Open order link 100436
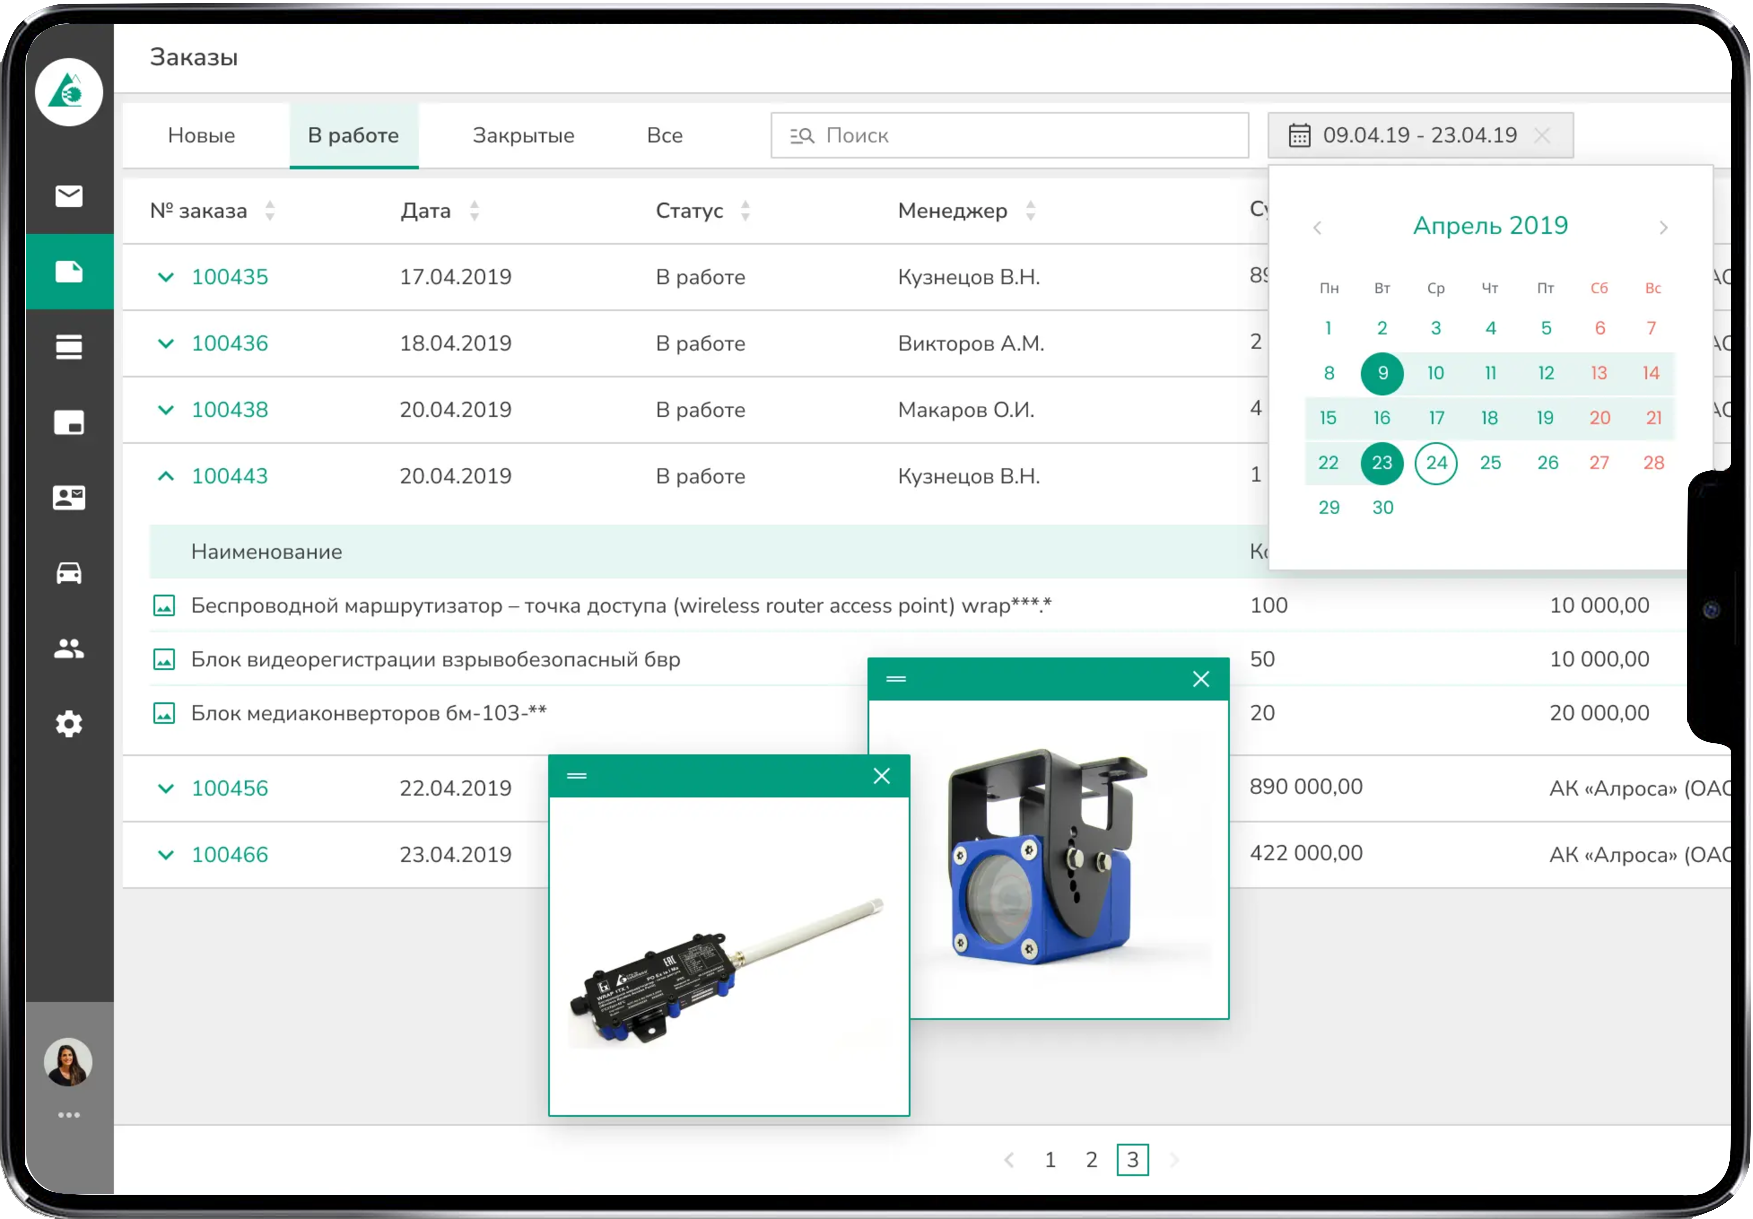 [x=229, y=343]
